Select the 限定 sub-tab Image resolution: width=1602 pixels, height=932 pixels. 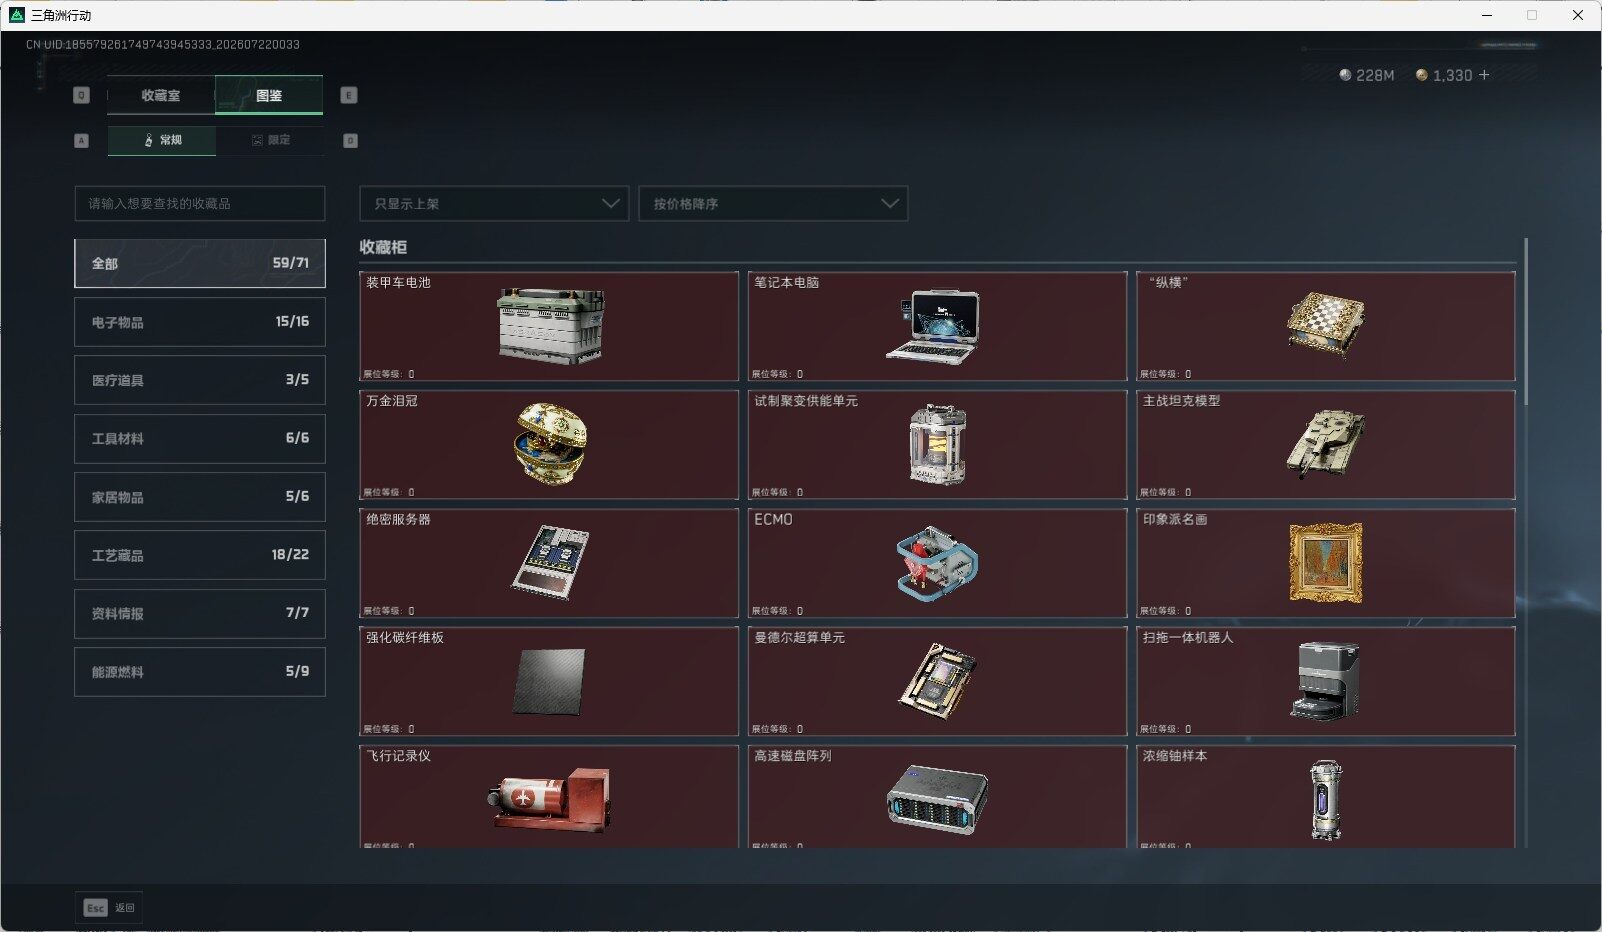coord(270,140)
